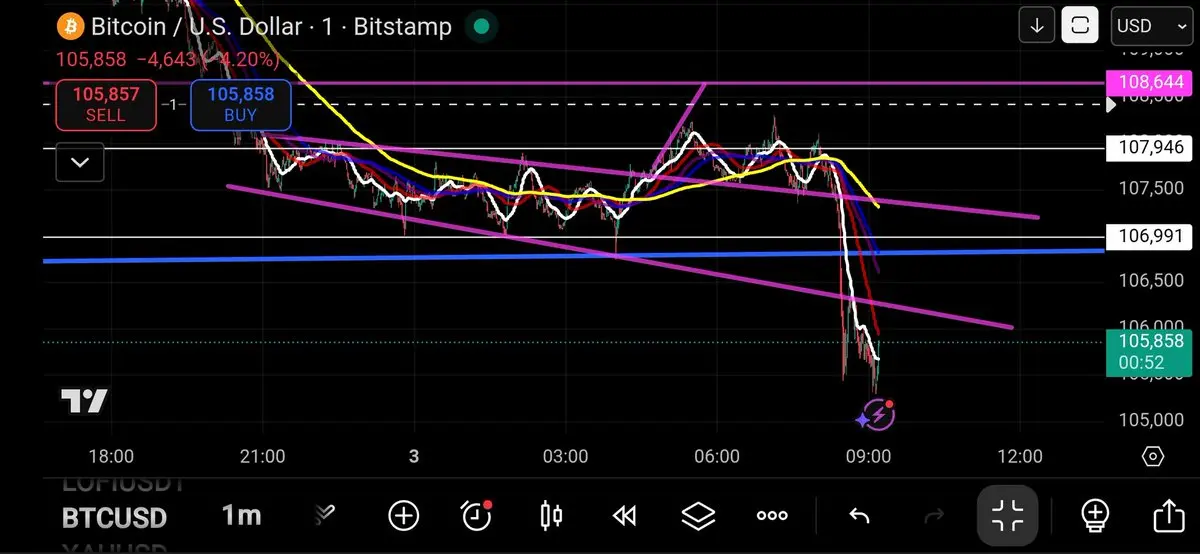The image size is (1200, 554).
Task: Open the USD currency dropdown
Action: pyautogui.click(x=1150, y=26)
